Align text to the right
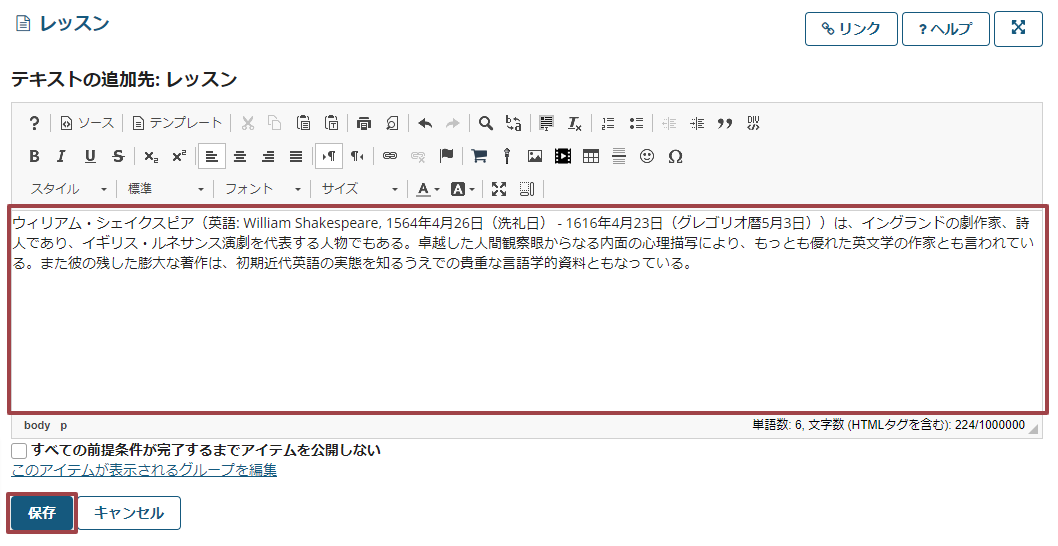 268,157
